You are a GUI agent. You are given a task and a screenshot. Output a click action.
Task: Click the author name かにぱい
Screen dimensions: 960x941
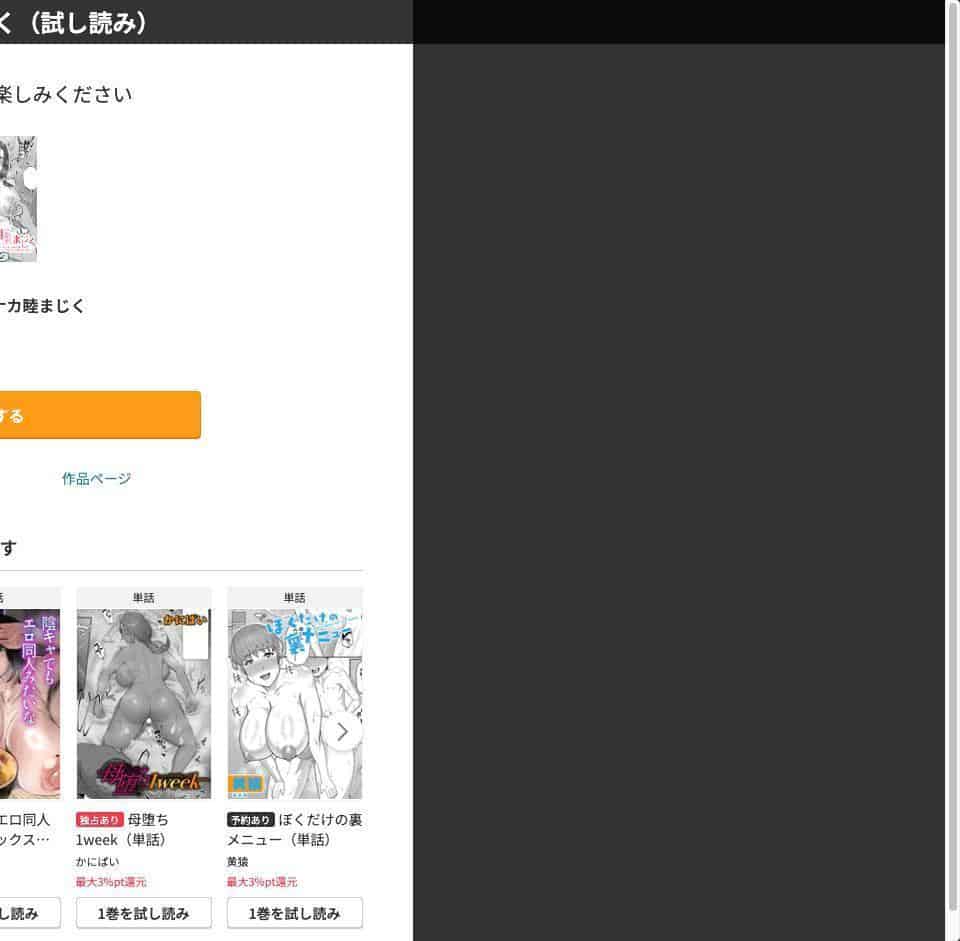click(x=97, y=861)
